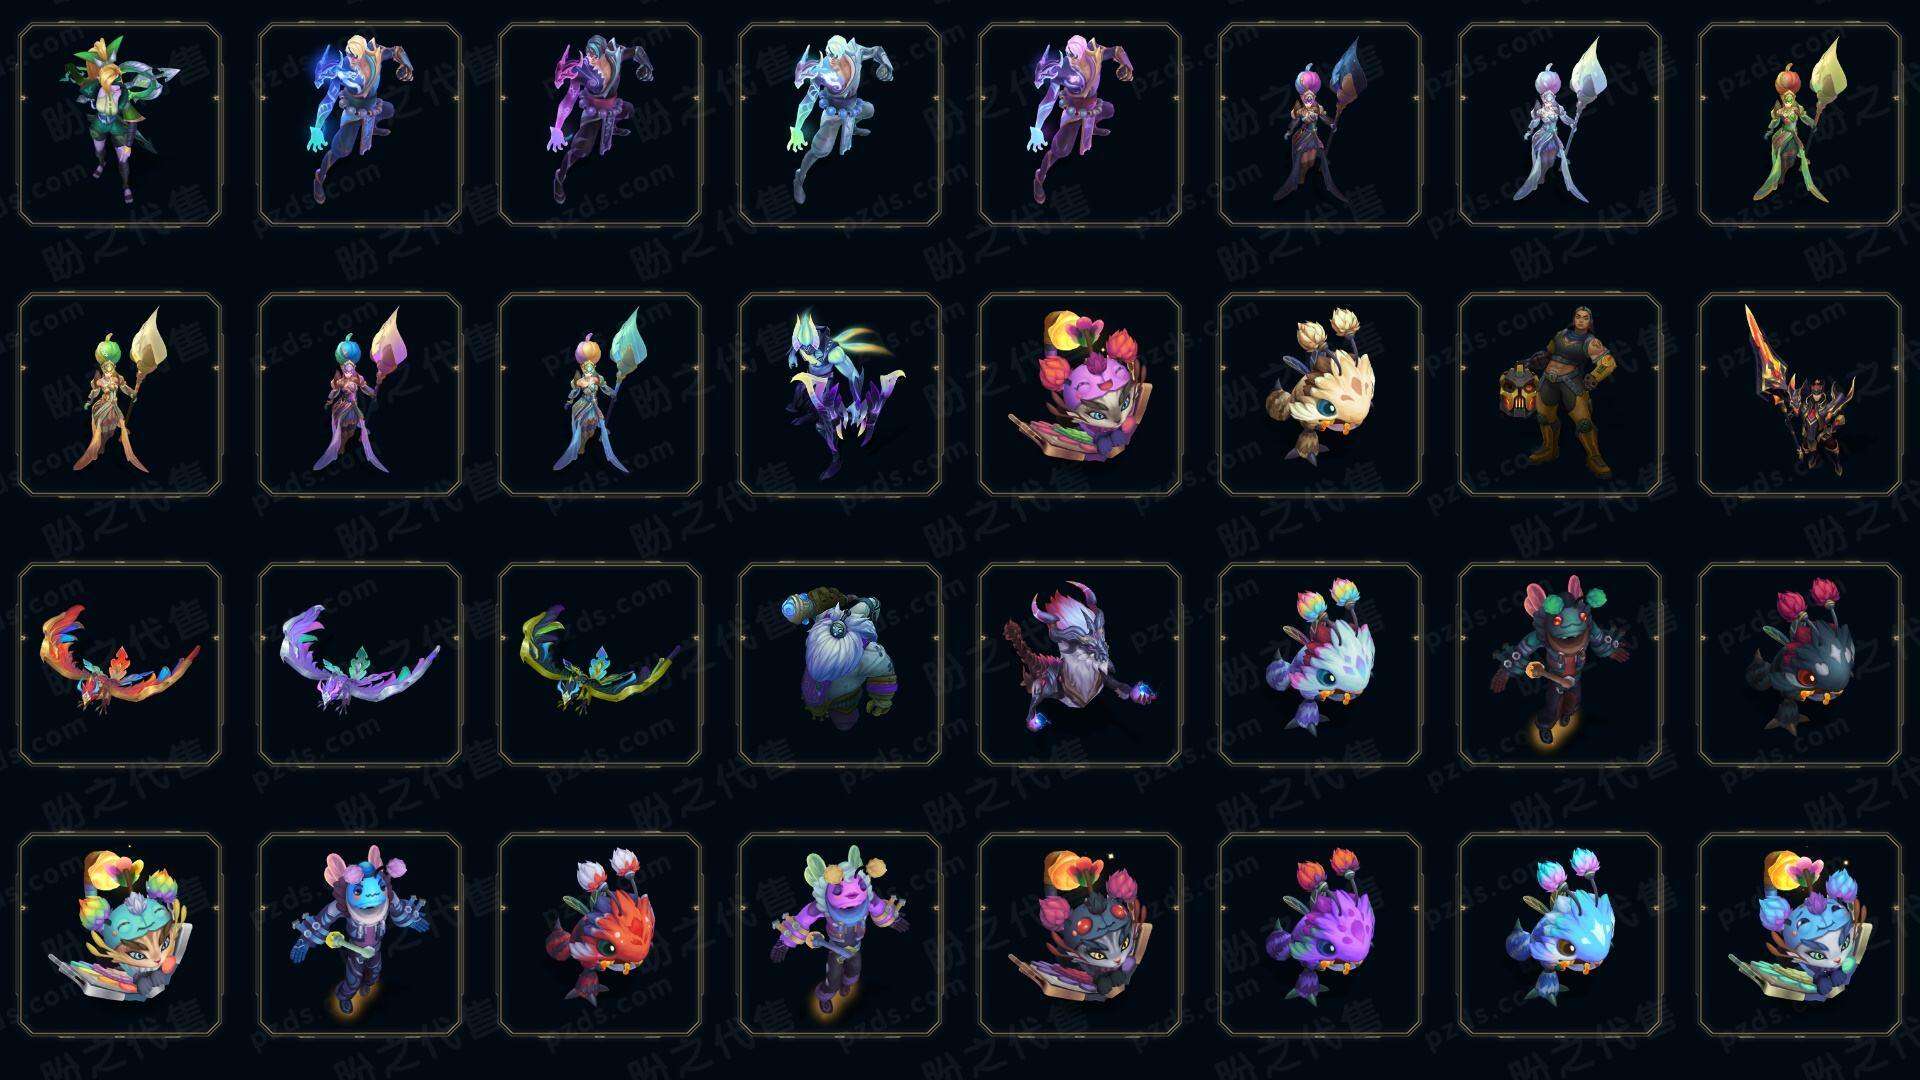Screen dimensions: 1920x1080
Task: Select the horned purple creature with chain
Action: click(x=1080, y=664)
